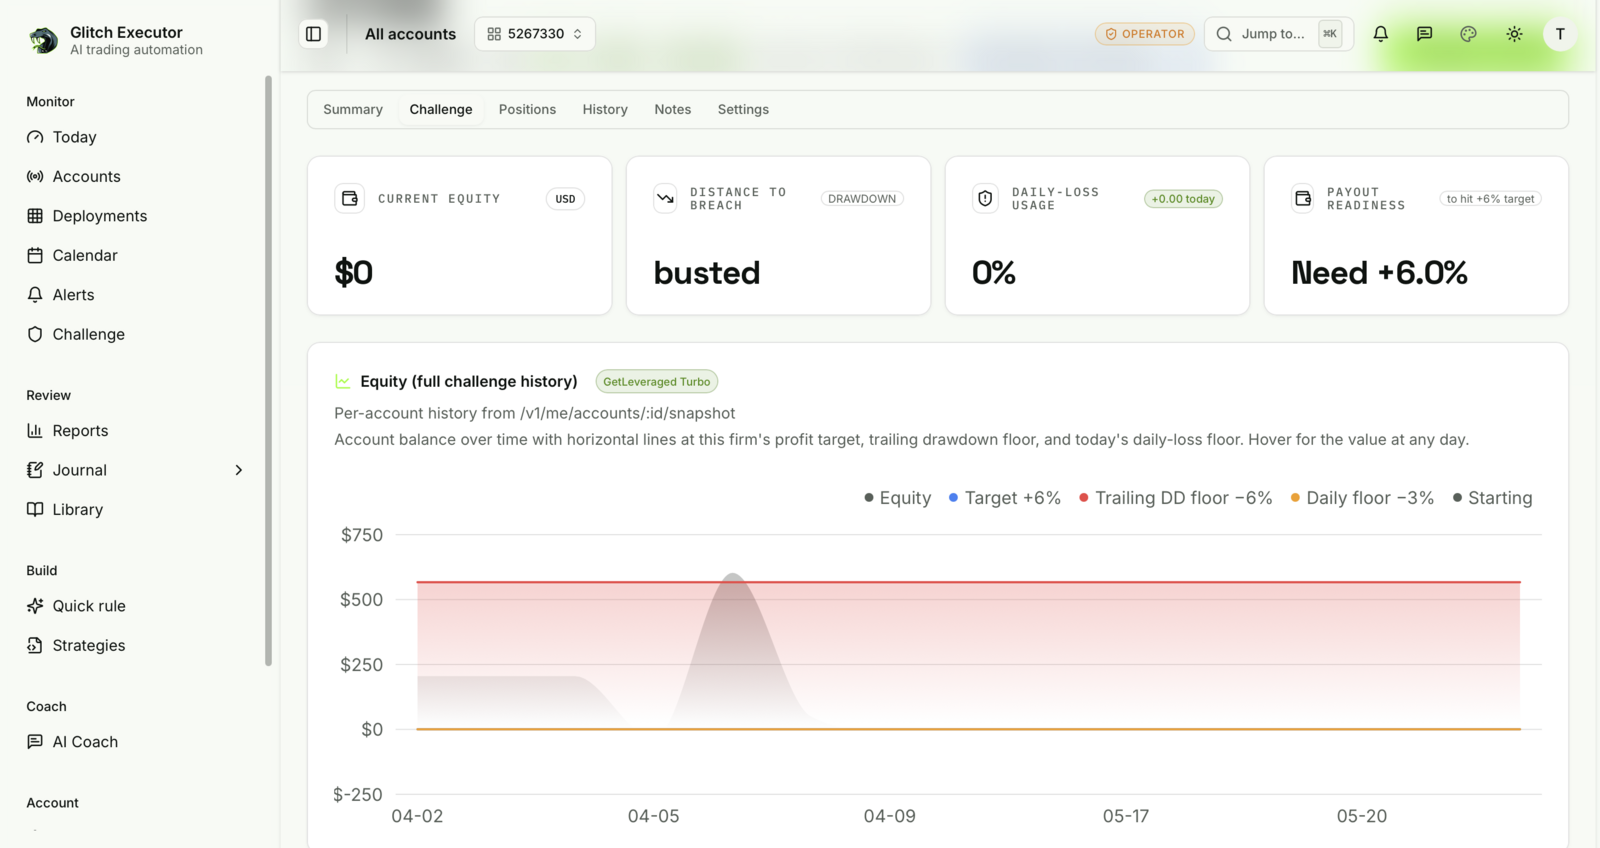Click the to hit +6% target badge
Viewport: 1600px width, 848px height.
tap(1490, 199)
